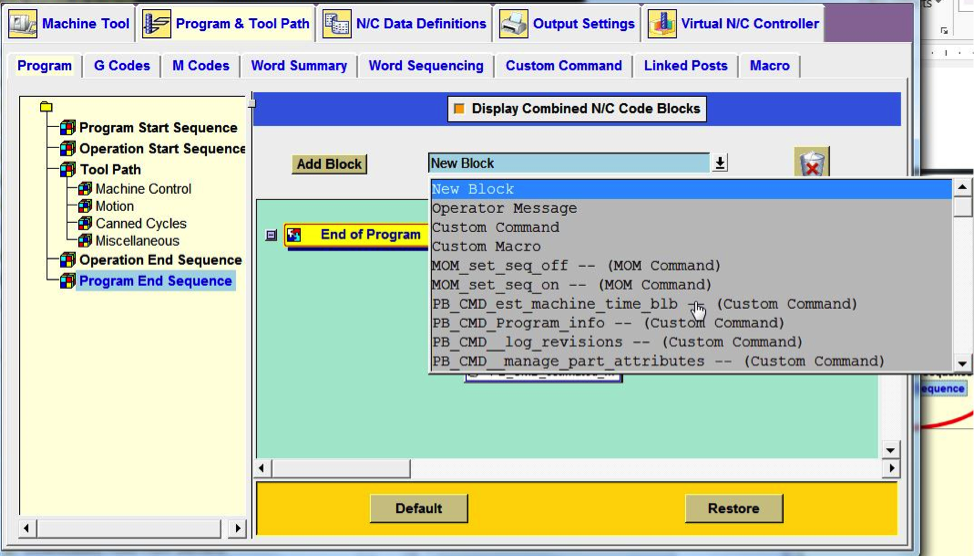Collapse the End of Program event

point(271,235)
